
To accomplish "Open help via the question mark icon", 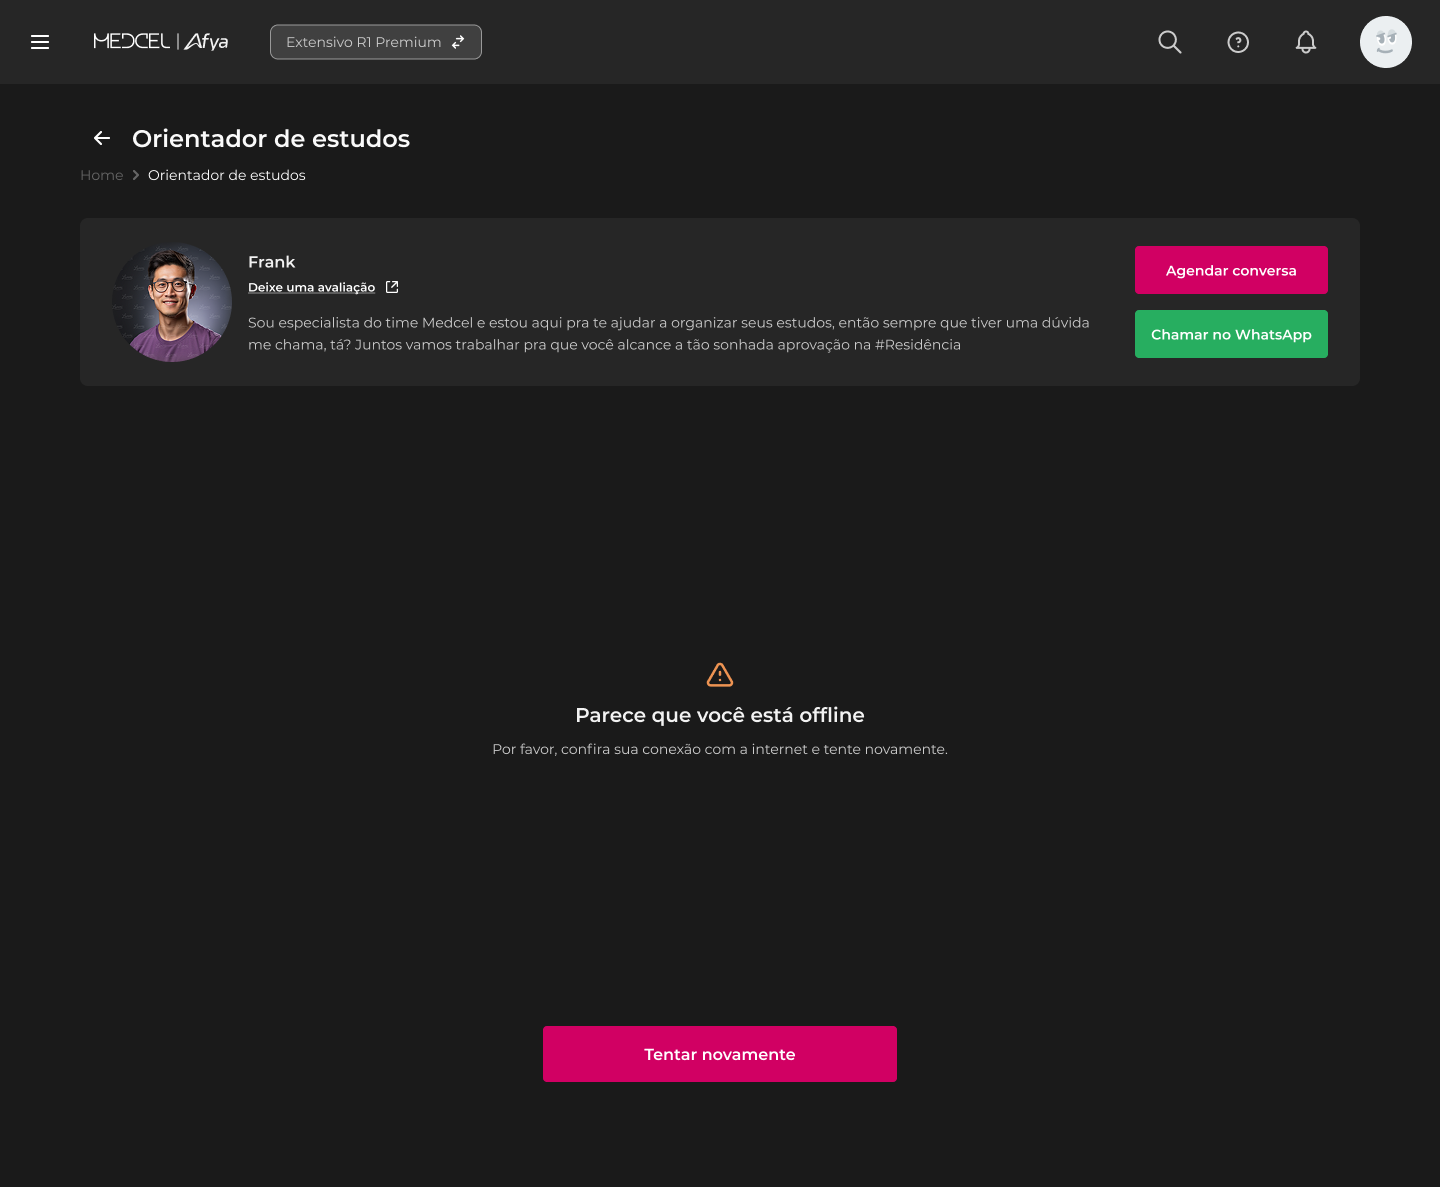I will (1238, 42).
